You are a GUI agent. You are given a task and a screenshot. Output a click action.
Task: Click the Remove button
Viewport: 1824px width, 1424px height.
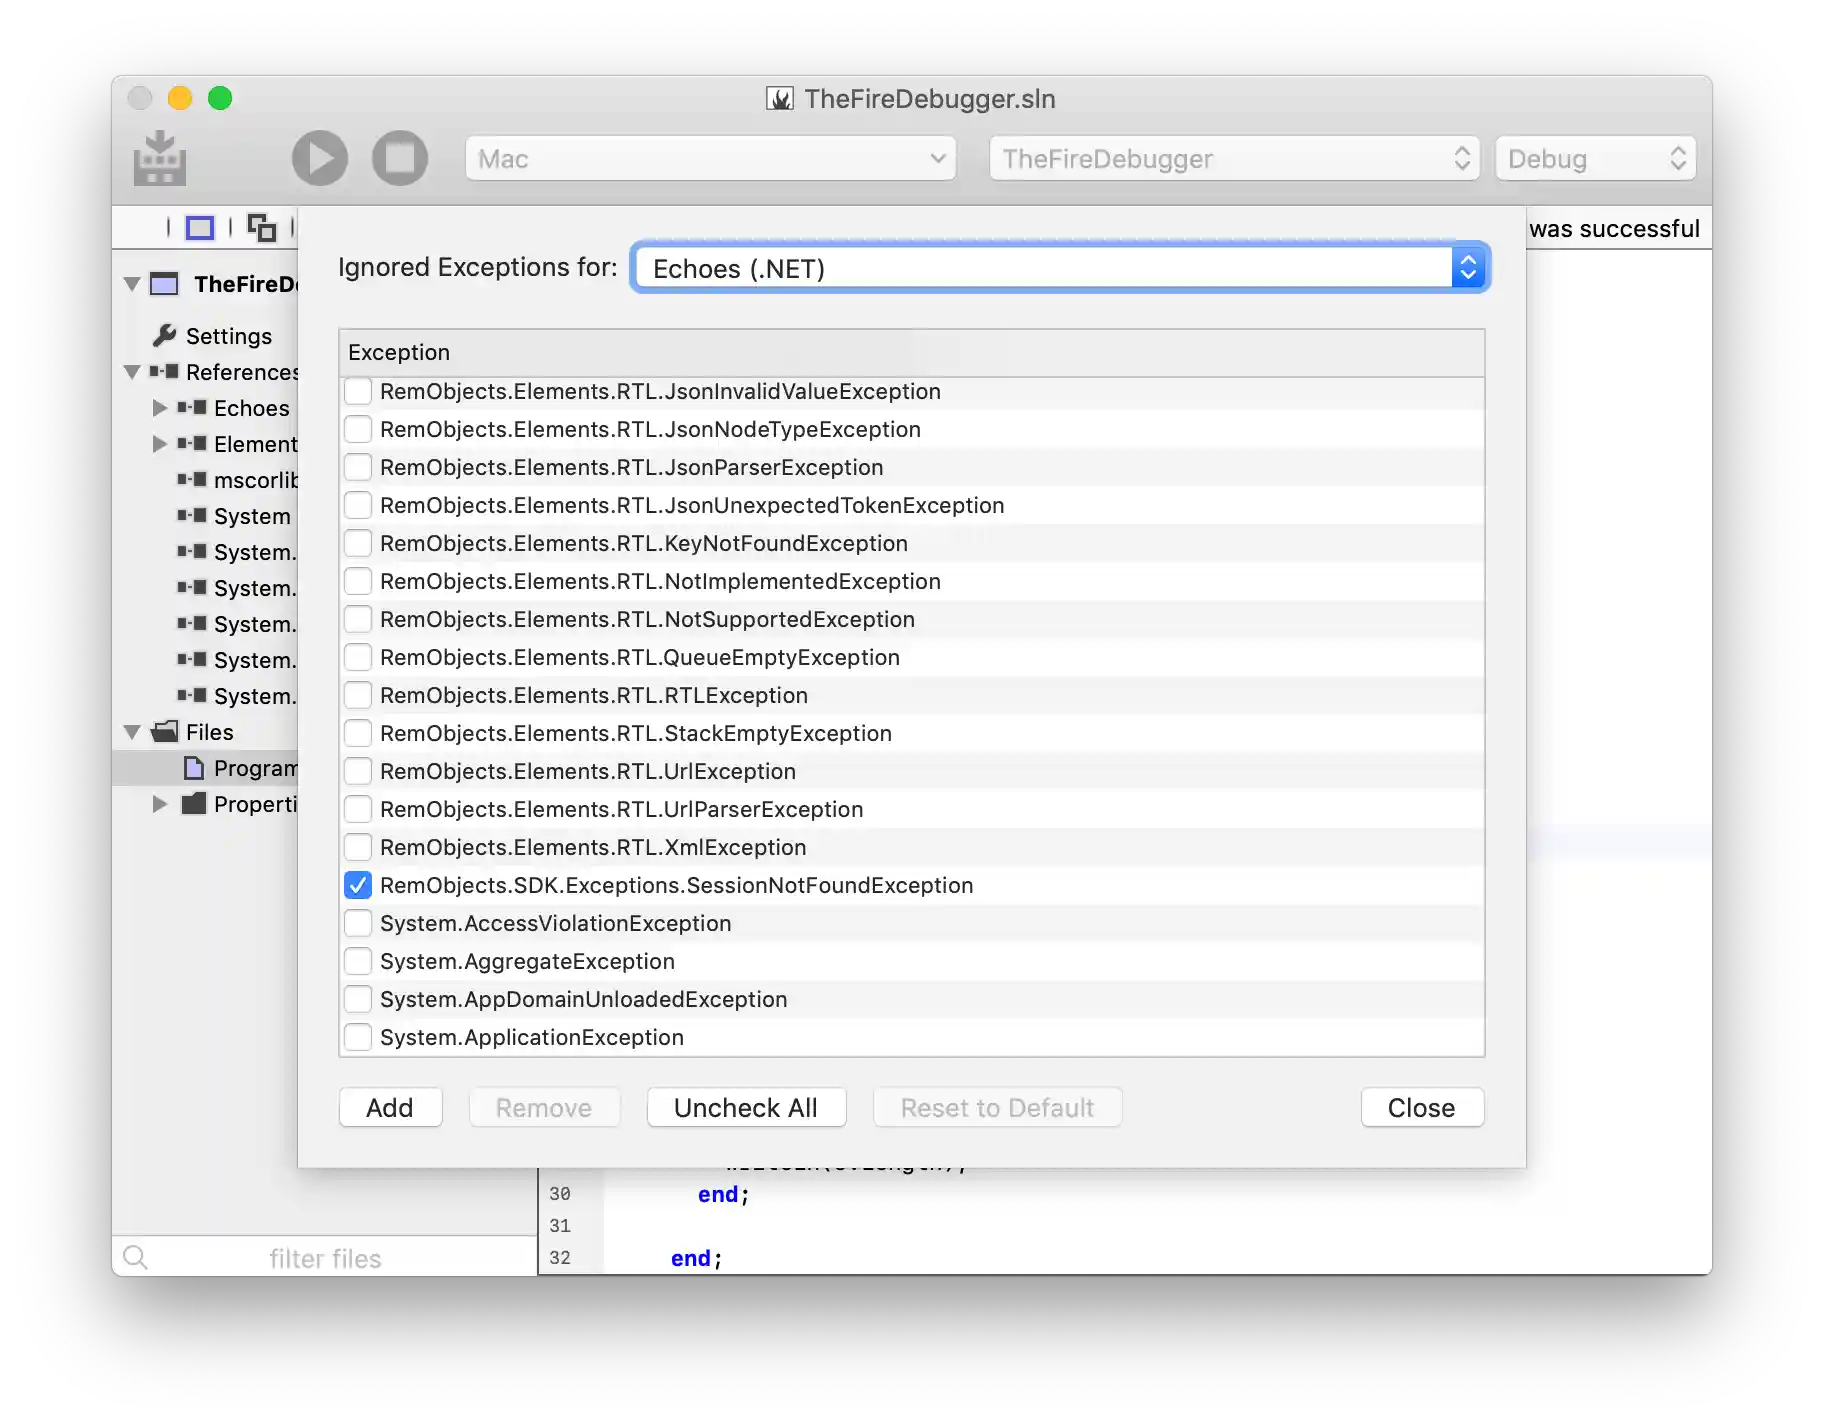(x=544, y=1107)
